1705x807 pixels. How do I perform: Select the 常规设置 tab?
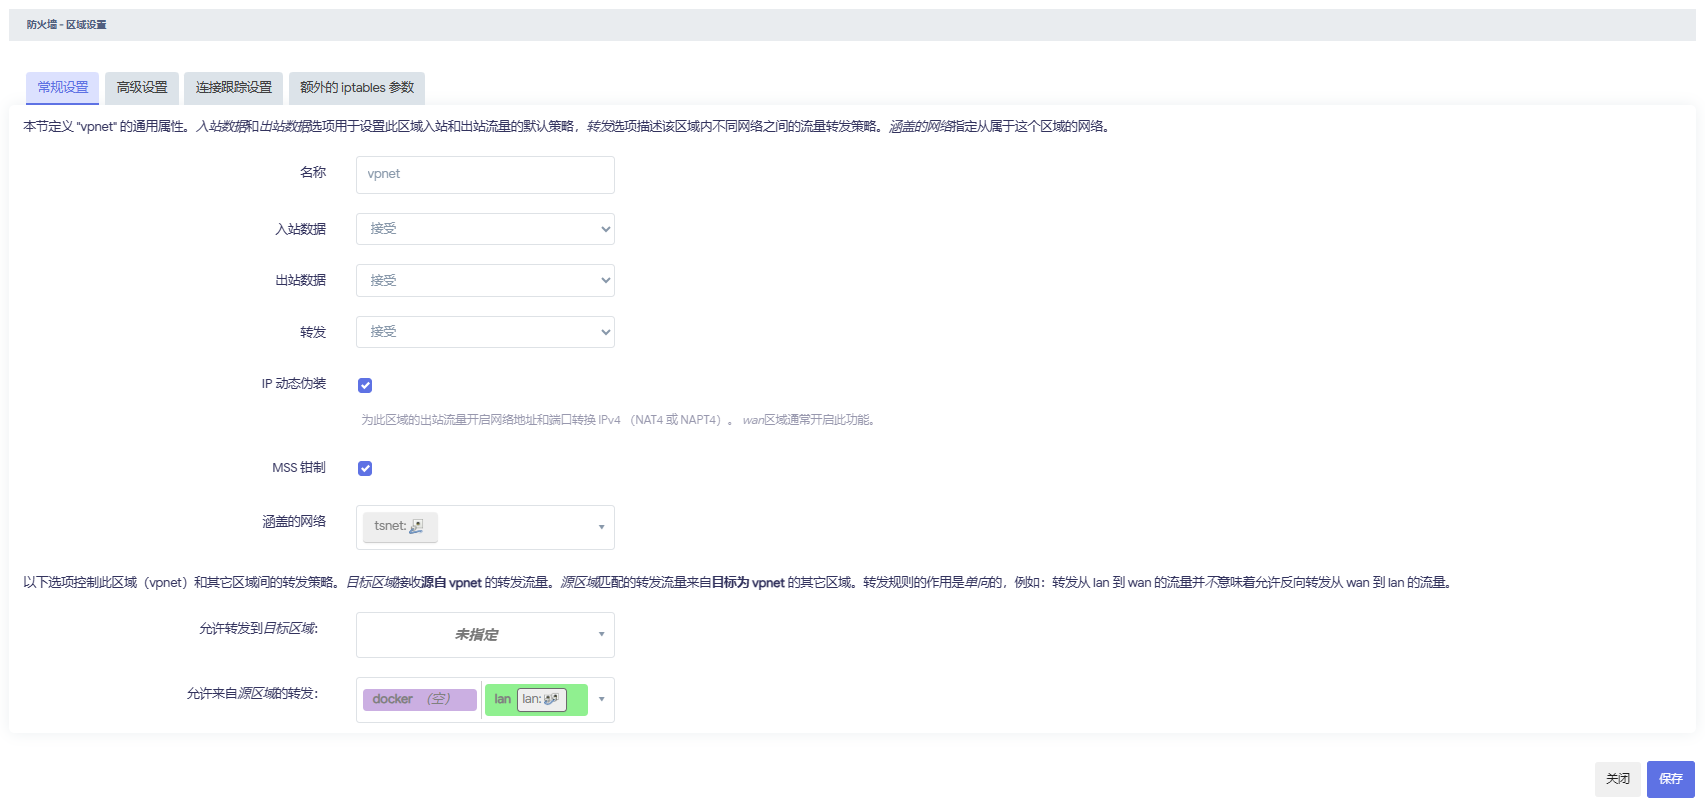pyautogui.click(x=63, y=88)
